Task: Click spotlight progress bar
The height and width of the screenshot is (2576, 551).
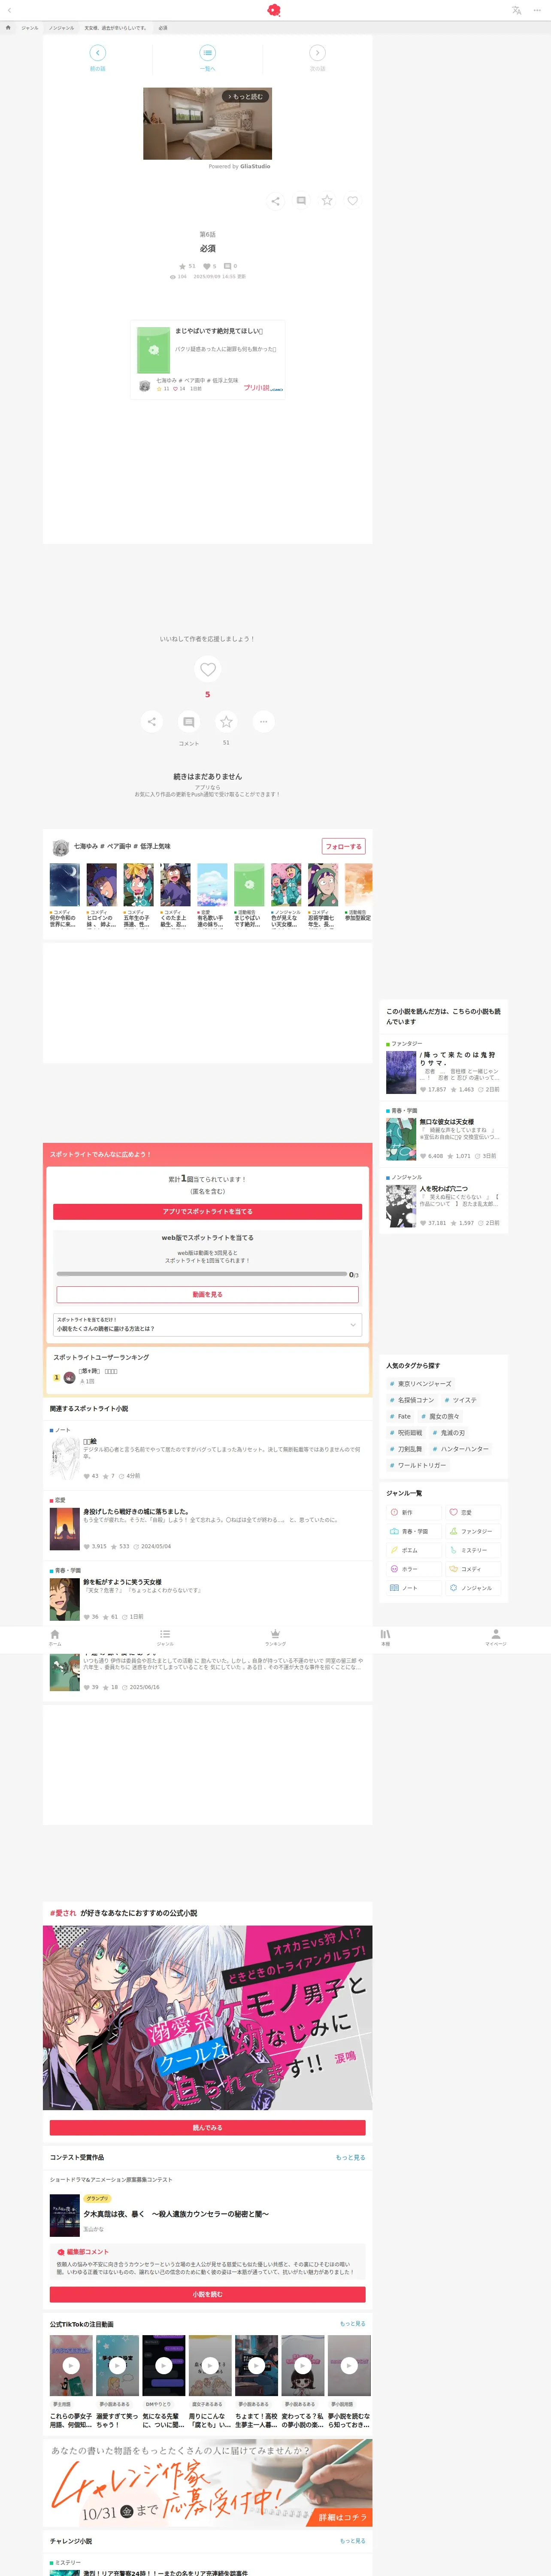Action: click(202, 1274)
